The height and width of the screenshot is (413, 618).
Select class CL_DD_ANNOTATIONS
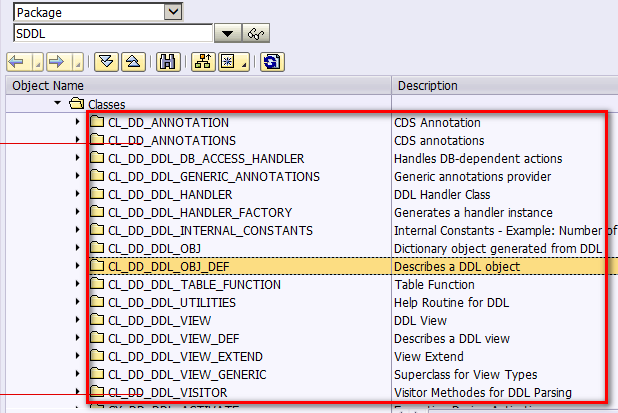pyautogui.click(x=172, y=141)
